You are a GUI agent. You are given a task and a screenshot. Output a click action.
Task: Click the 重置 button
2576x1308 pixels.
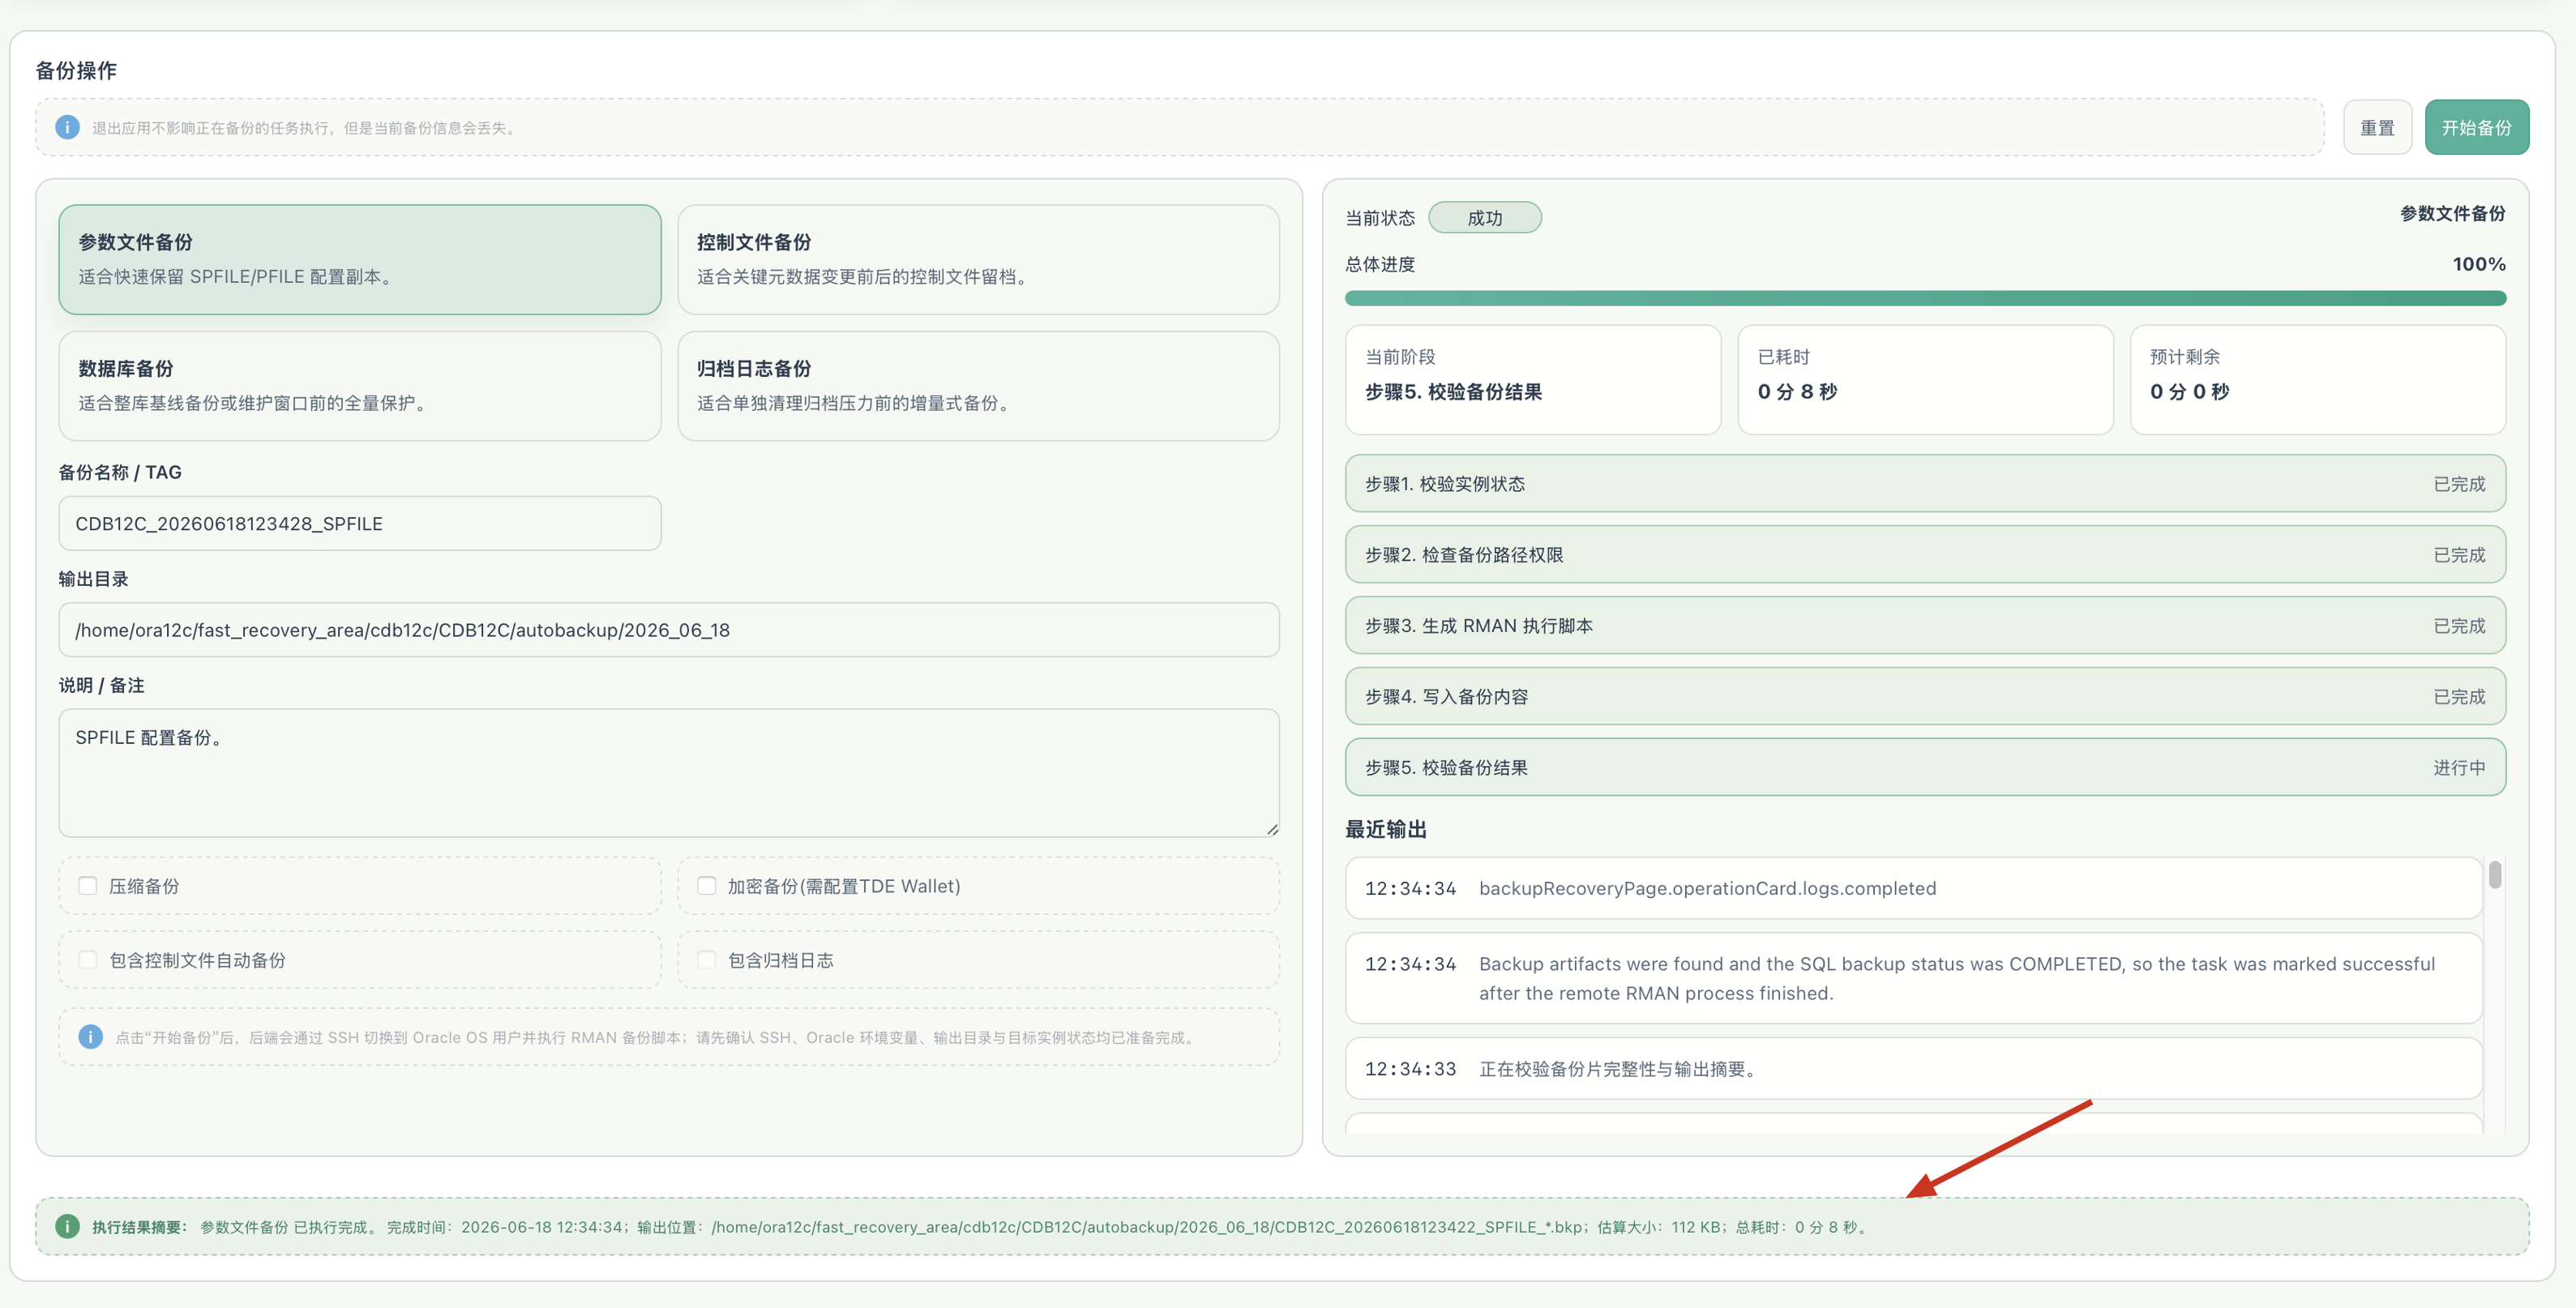click(2377, 127)
